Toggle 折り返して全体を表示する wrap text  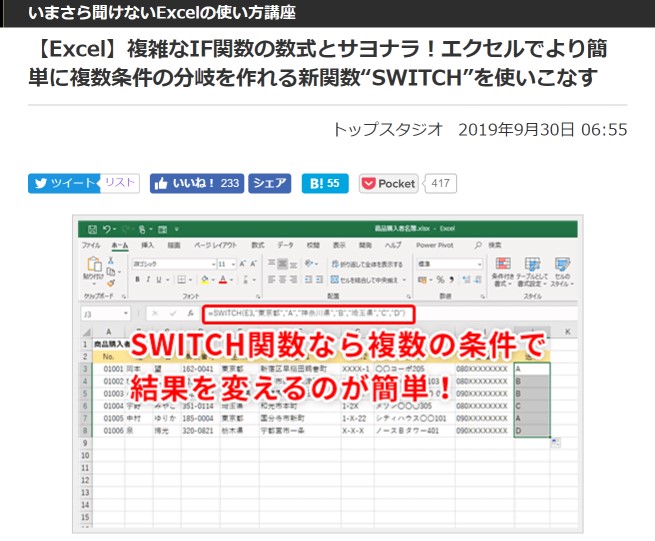[367, 264]
